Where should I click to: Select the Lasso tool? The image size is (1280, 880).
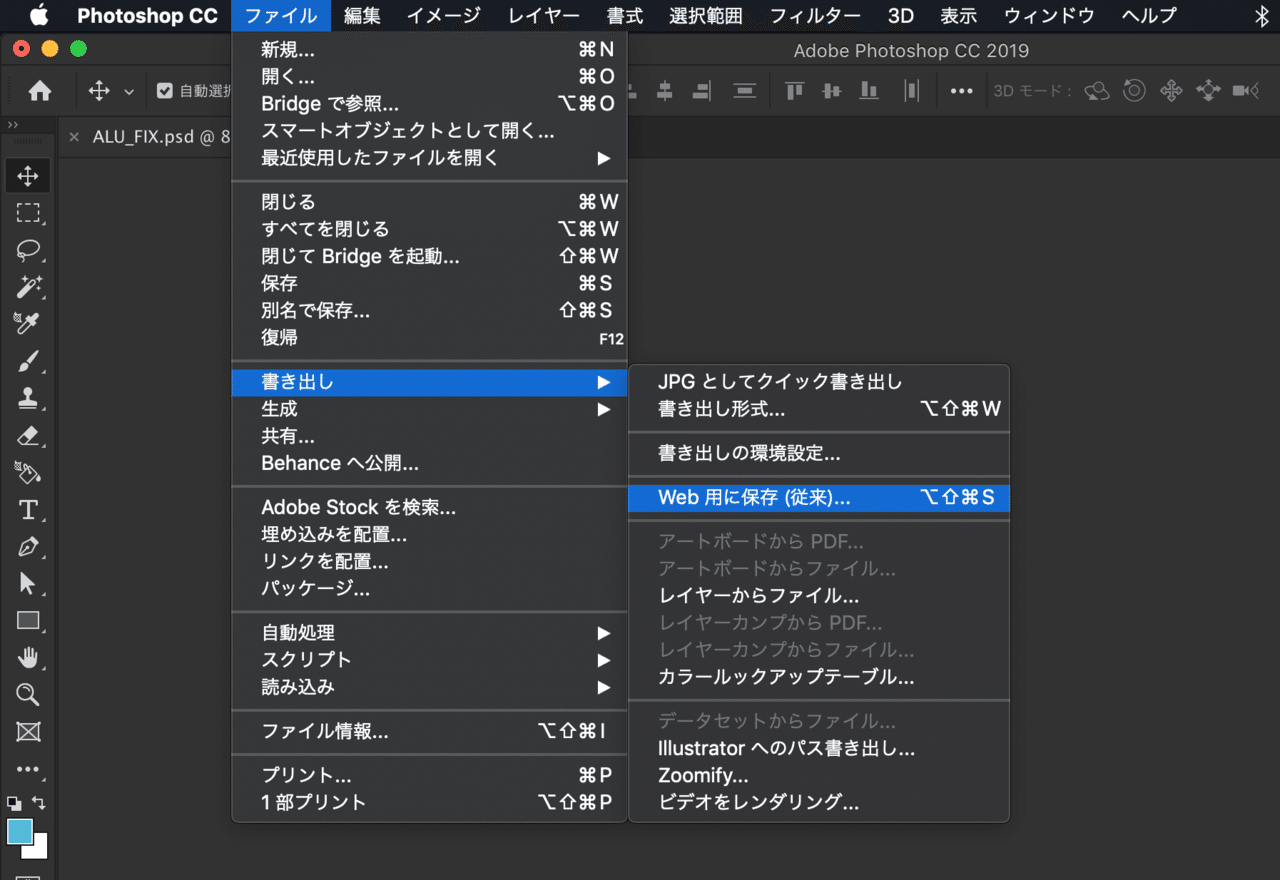pos(28,251)
